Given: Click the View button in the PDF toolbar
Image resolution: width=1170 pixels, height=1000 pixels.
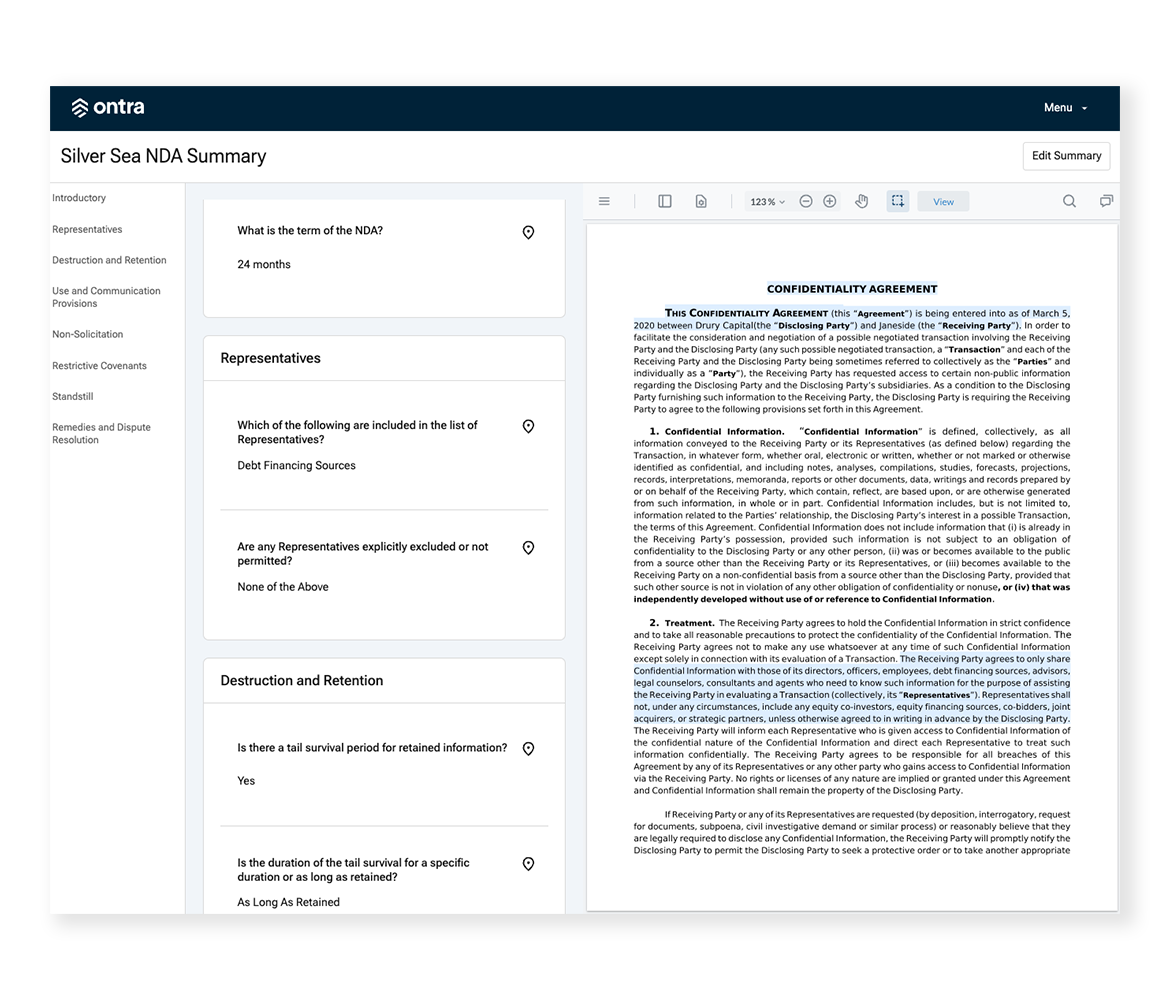Looking at the screenshot, I should coord(943,201).
